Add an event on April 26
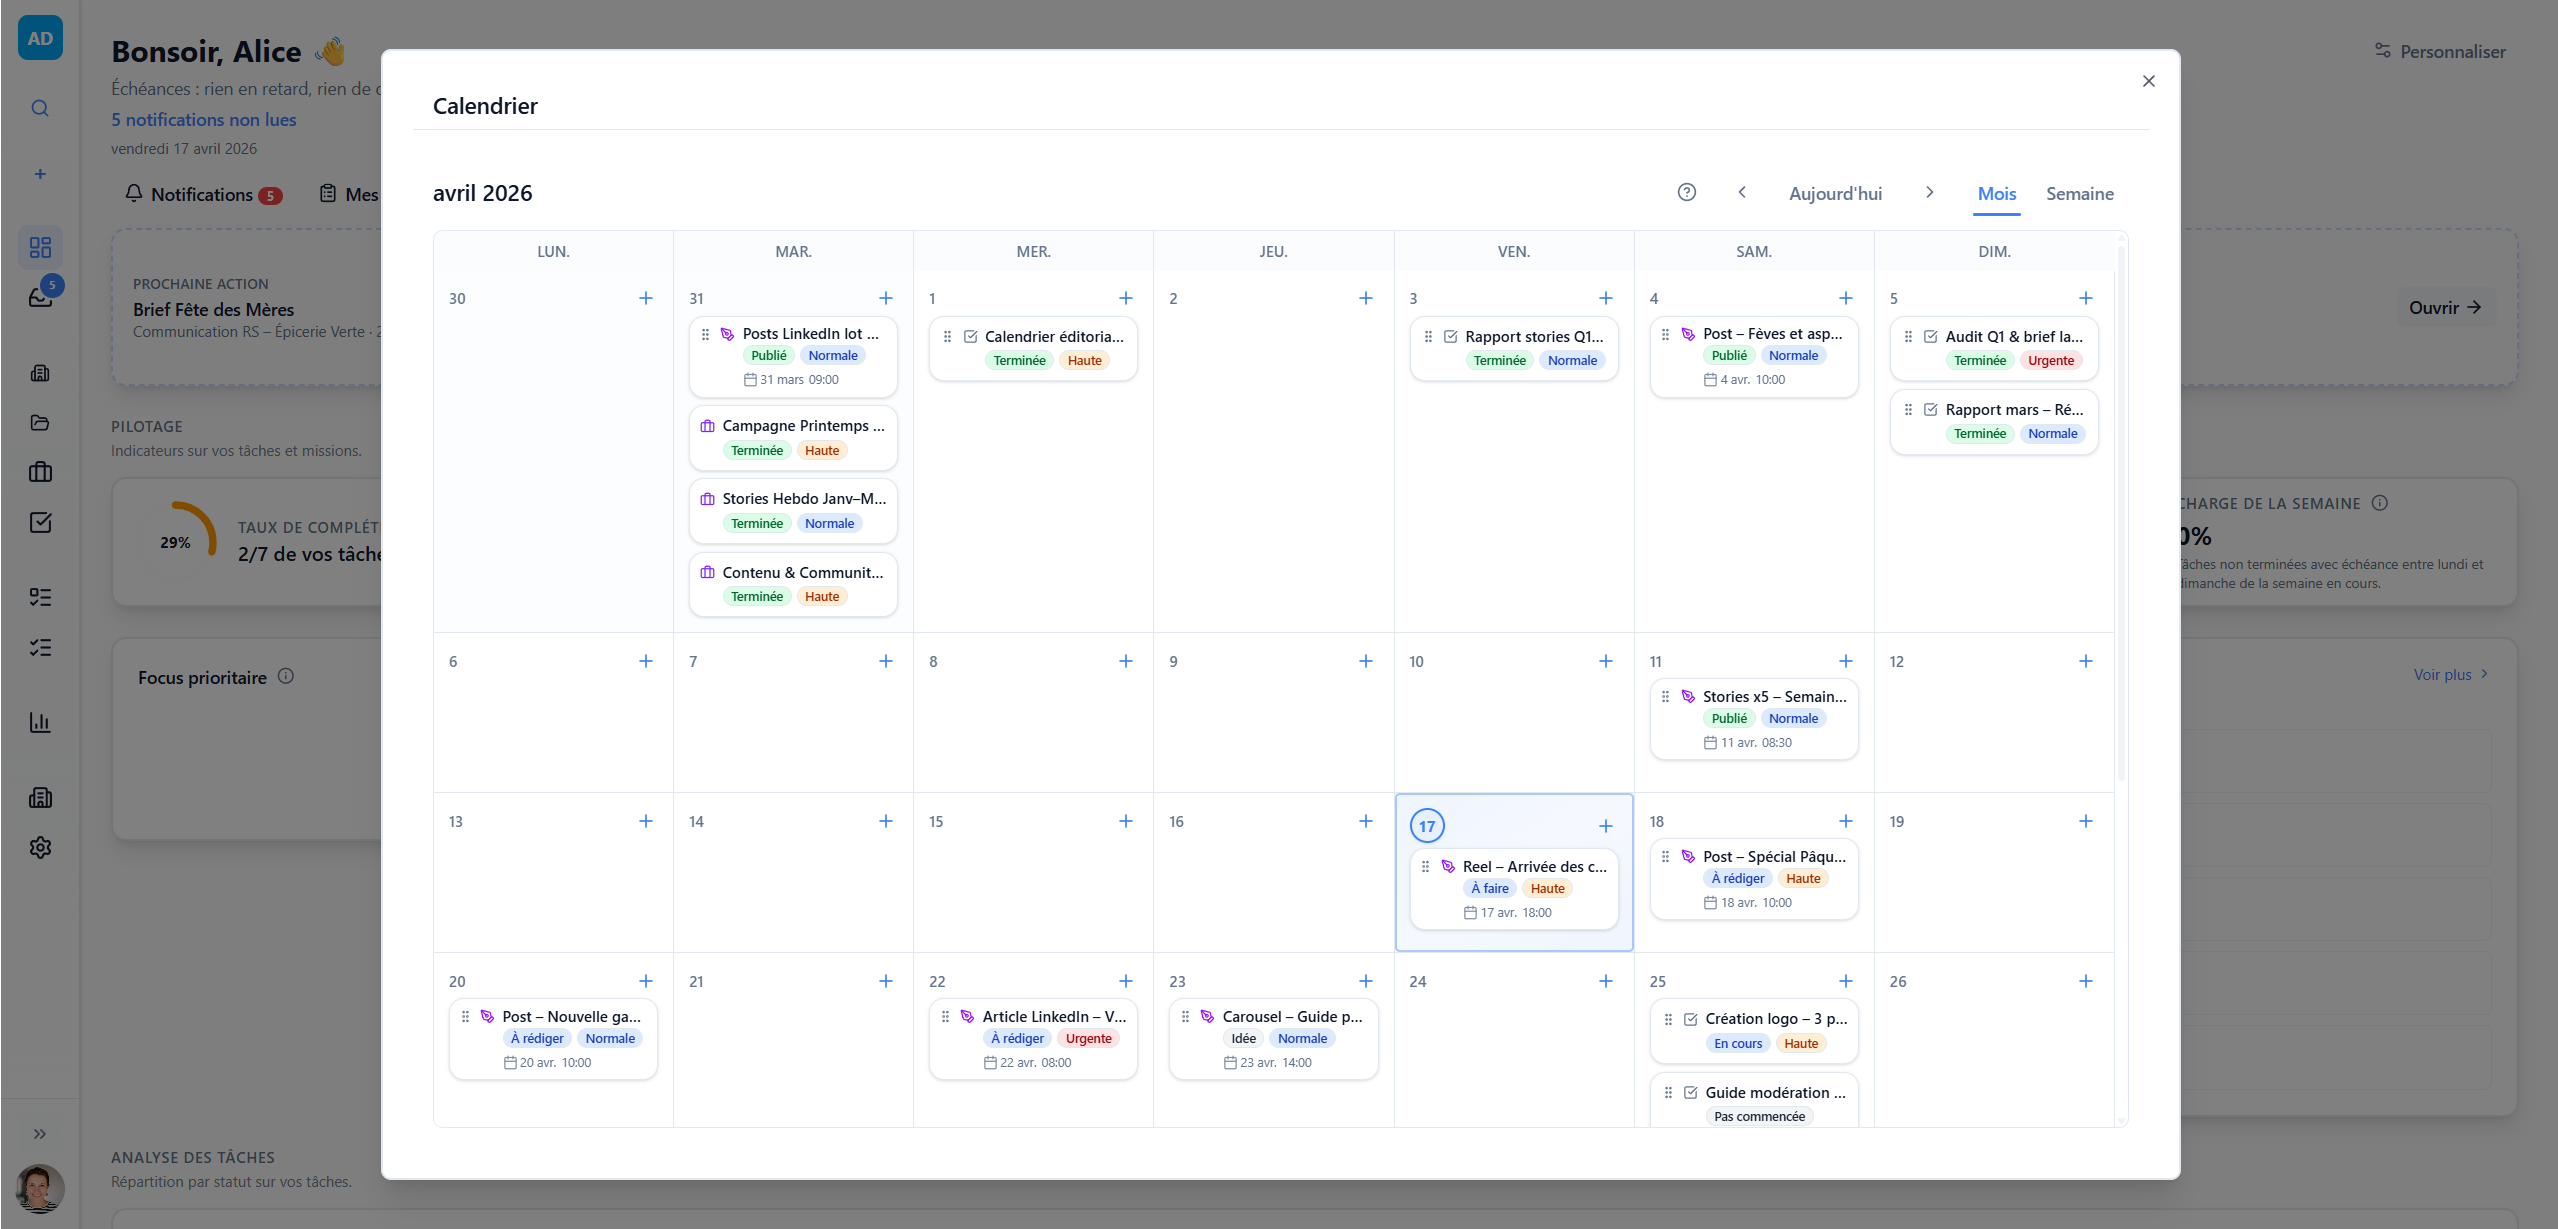The image size is (2558, 1229). point(2086,981)
